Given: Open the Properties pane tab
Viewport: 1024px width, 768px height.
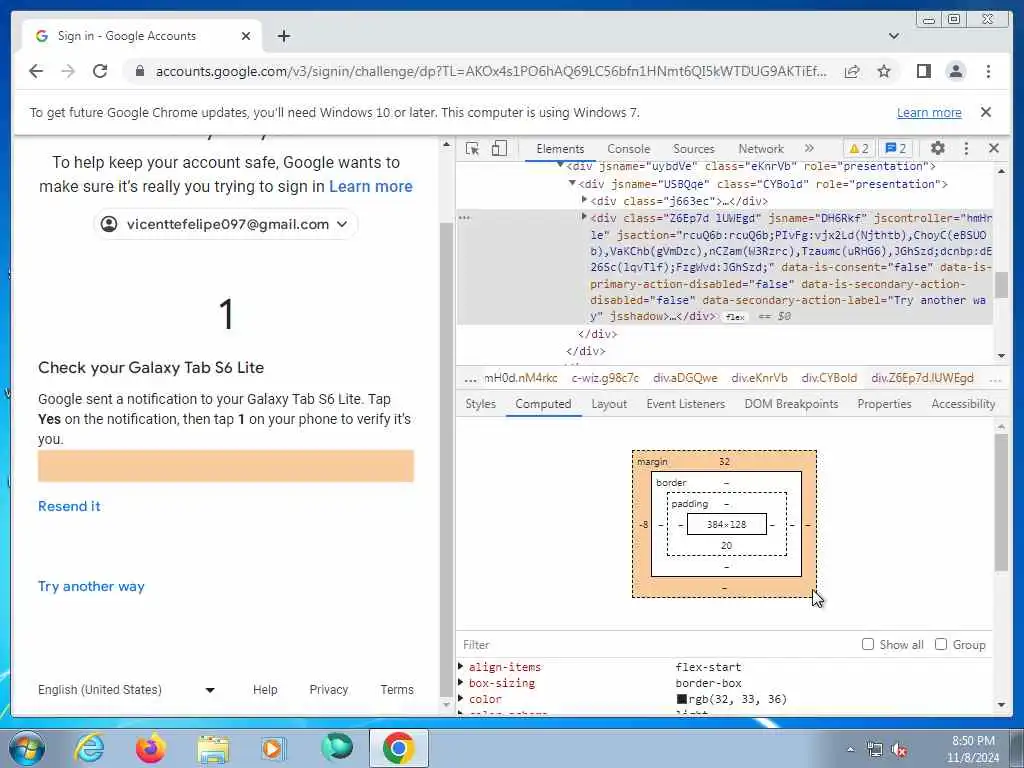Looking at the screenshot, I should [884, 404].
